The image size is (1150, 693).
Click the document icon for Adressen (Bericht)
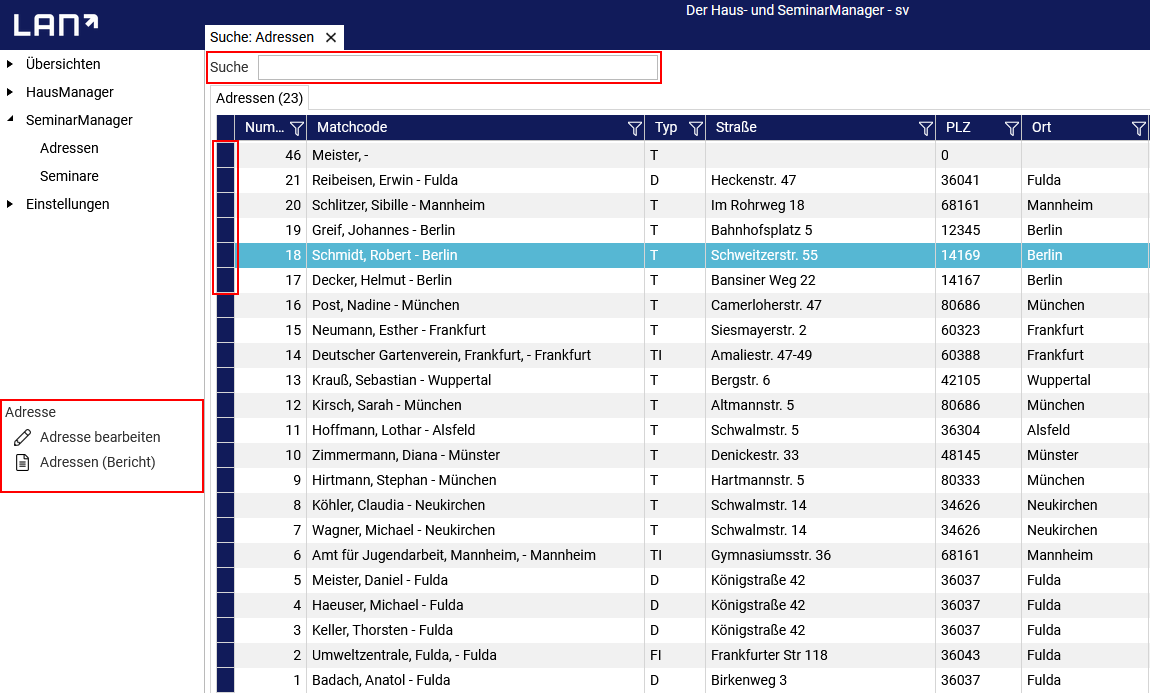click(x=22, y=462)
